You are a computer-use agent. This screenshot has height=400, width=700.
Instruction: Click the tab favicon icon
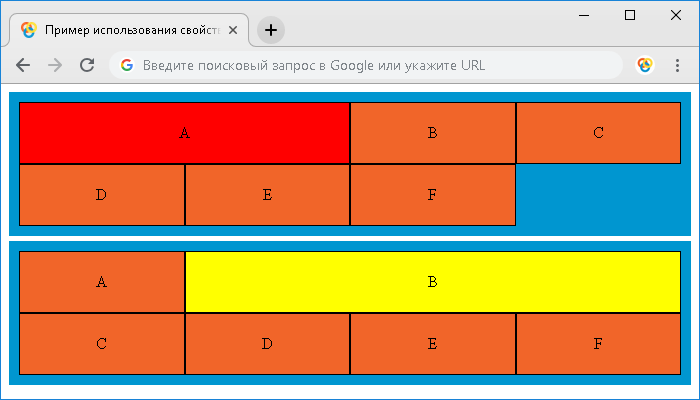[x=29, y=30]
